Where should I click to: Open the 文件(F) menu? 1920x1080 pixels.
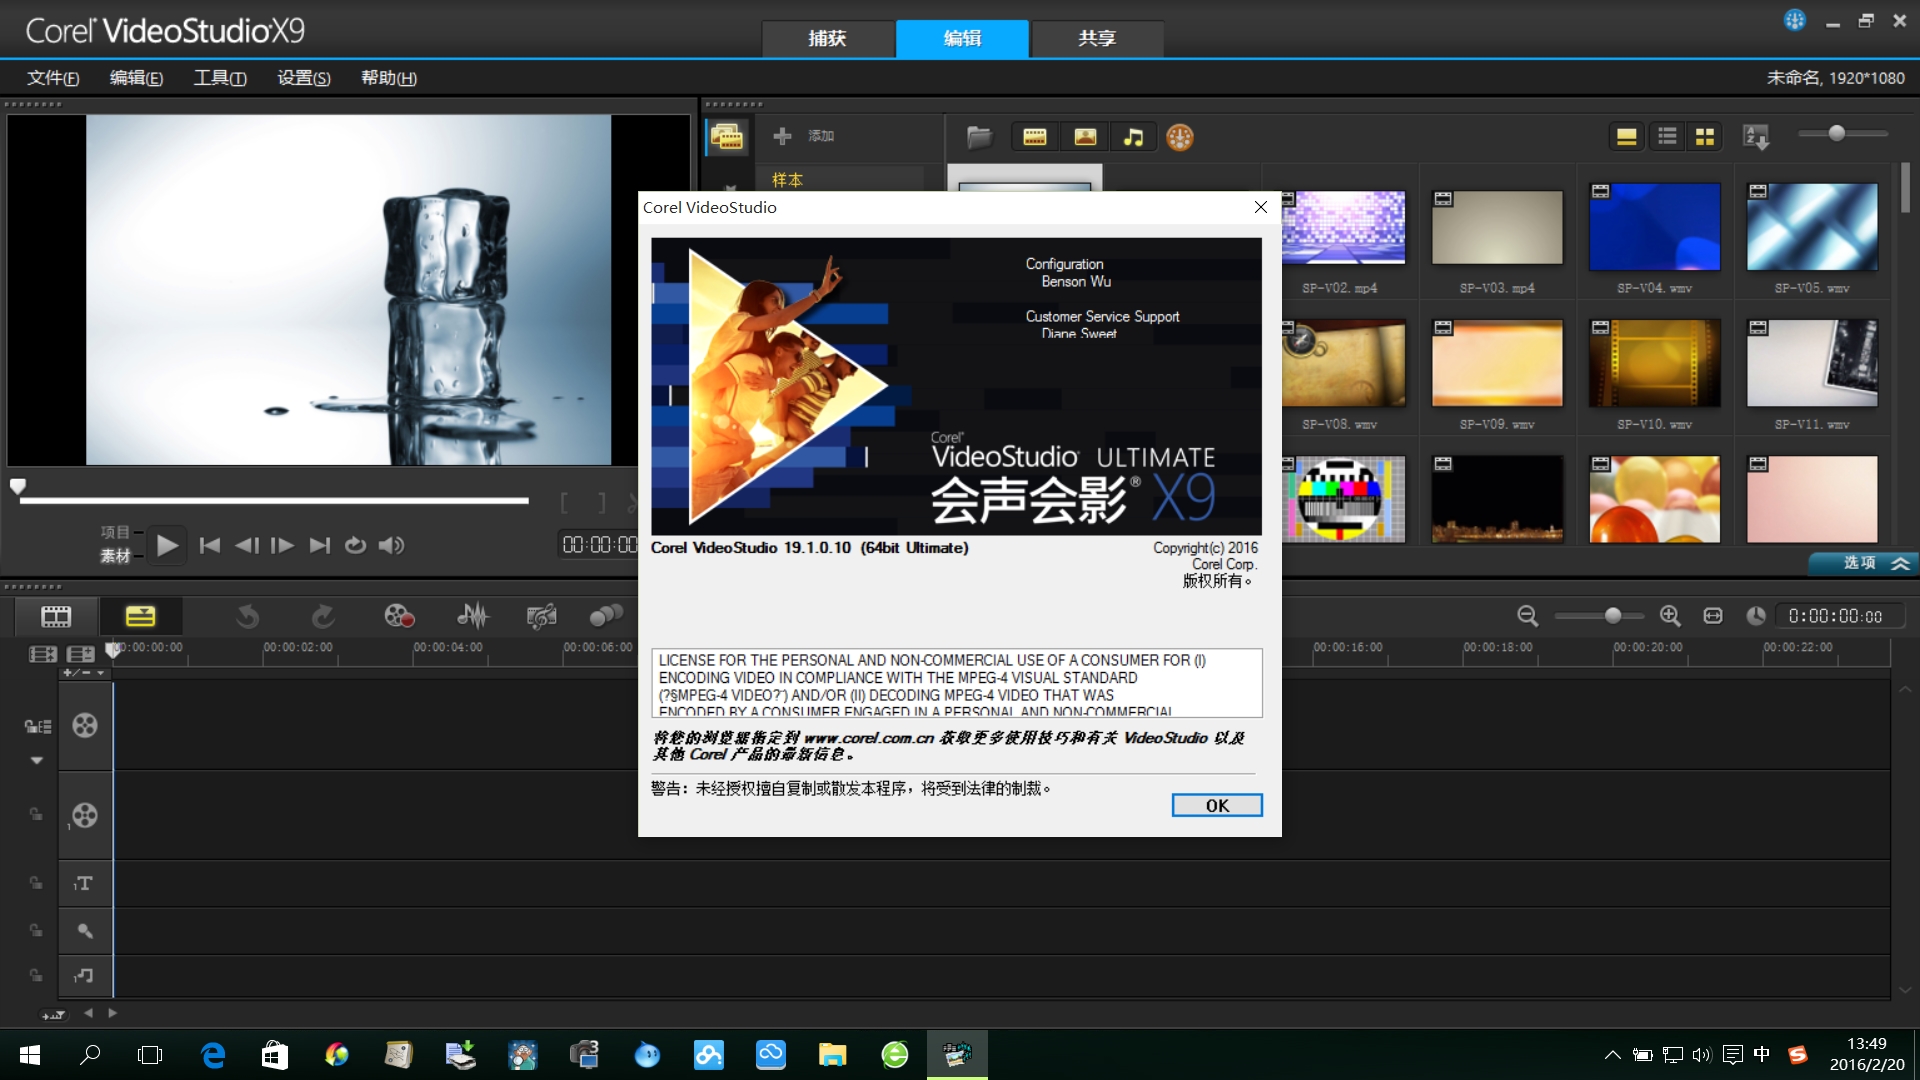coord(53,78)
